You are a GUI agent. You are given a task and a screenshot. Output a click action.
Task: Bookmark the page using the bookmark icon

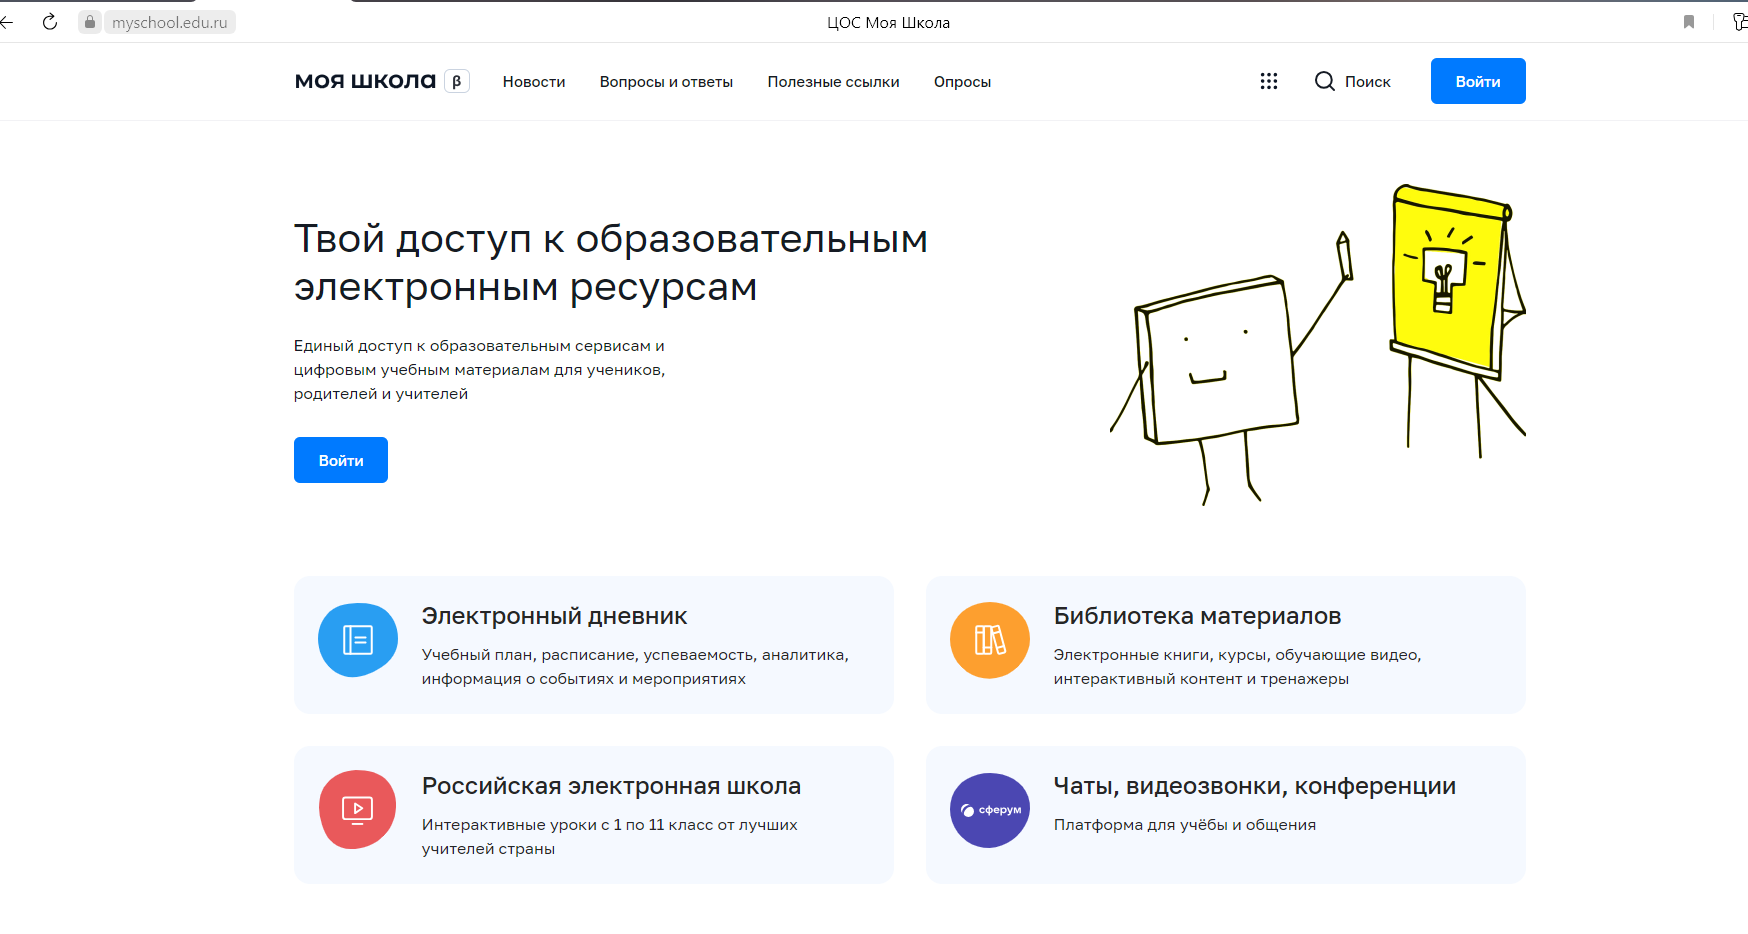pos(1688,22)
